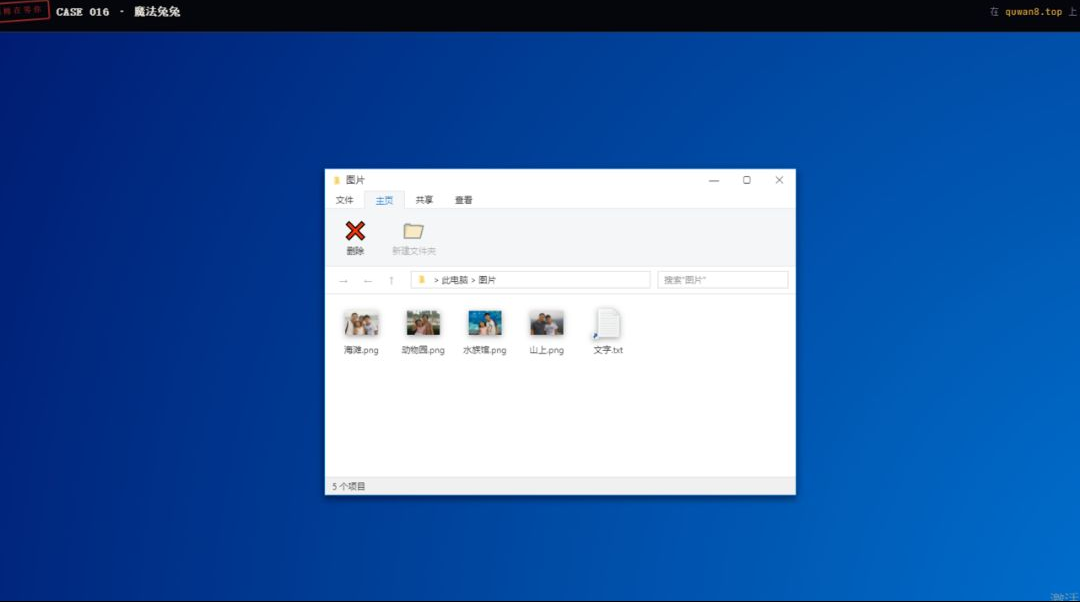1080x602 pixels.
Task: Click the quwan8.top link at top right
Action: coord(1033,12)
